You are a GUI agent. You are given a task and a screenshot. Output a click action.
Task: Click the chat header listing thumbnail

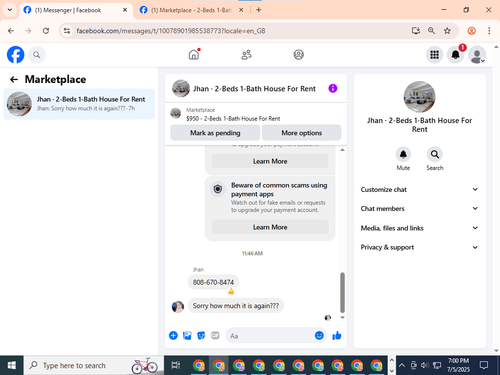181,88
